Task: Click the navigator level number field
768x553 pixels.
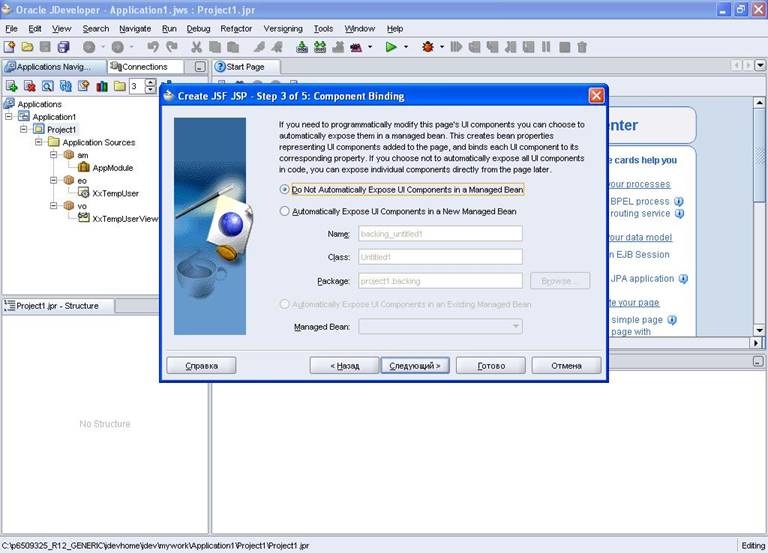Action: point(137,86)
